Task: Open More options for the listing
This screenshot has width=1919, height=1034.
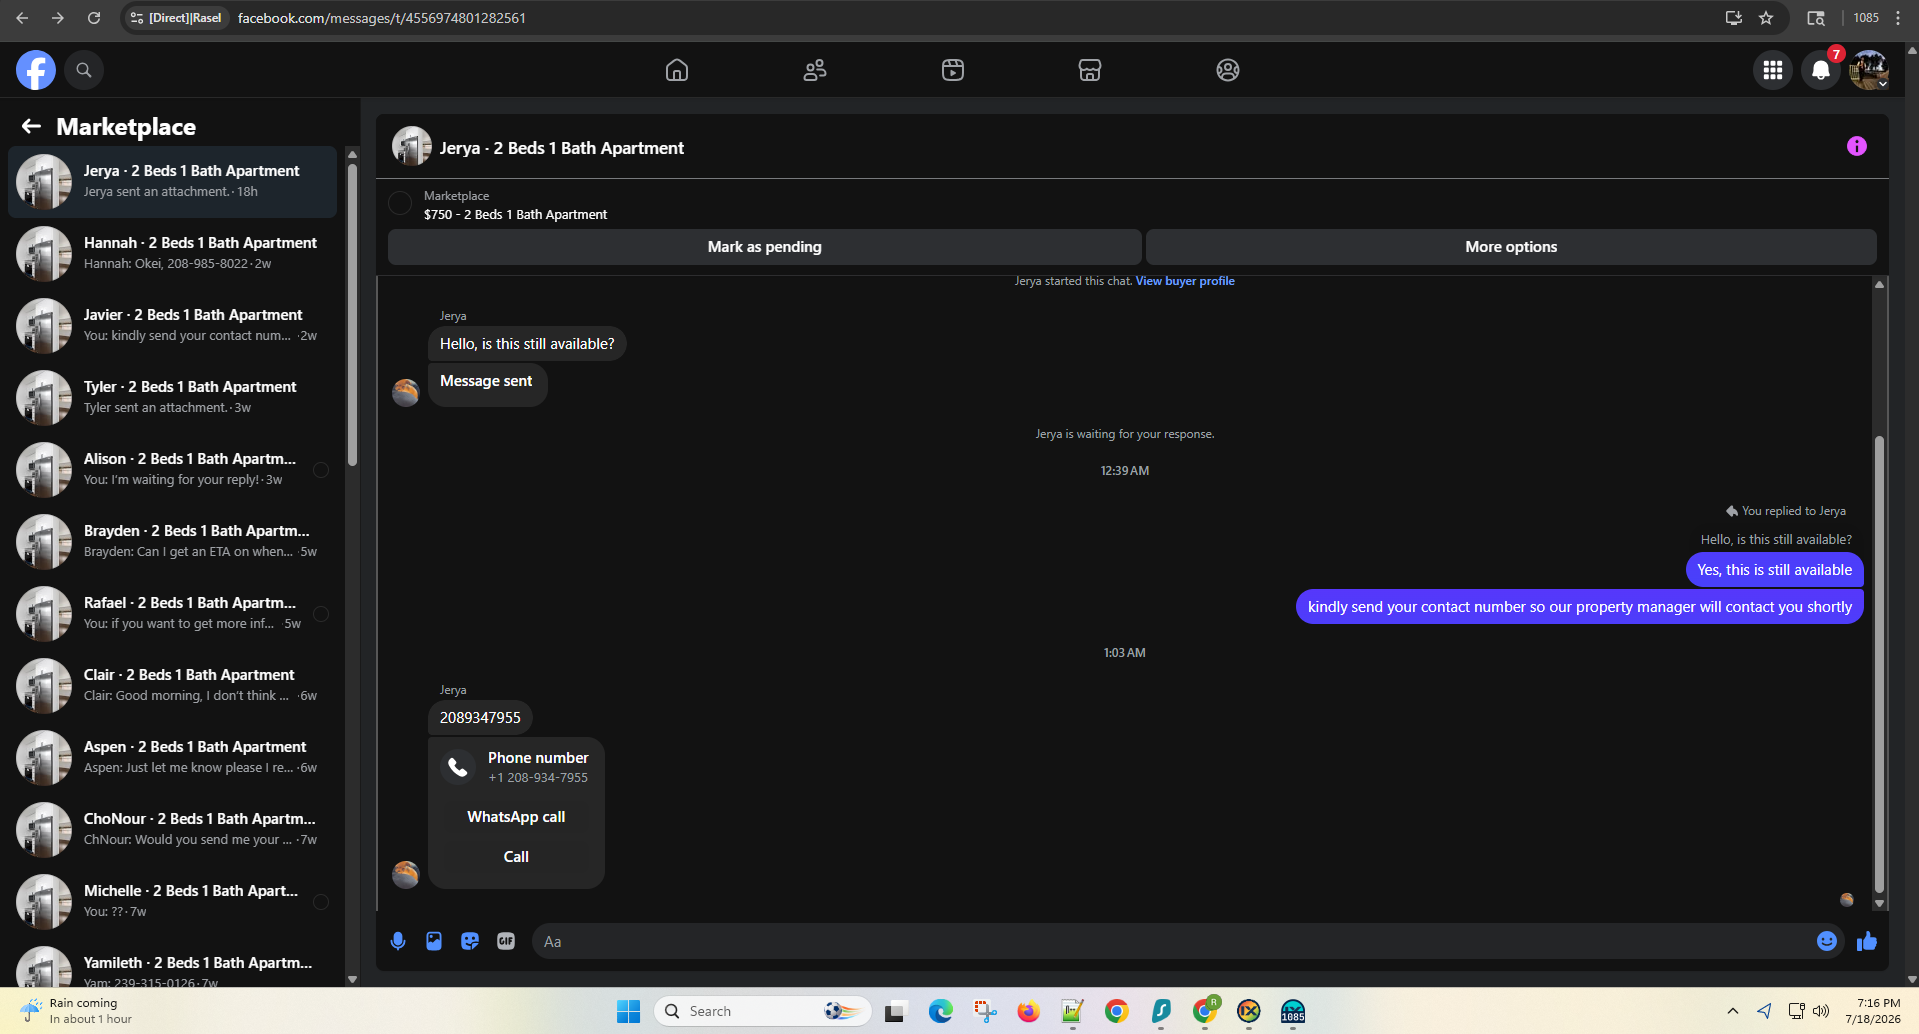Action: pyautogui.click(x=1511, y=247)
